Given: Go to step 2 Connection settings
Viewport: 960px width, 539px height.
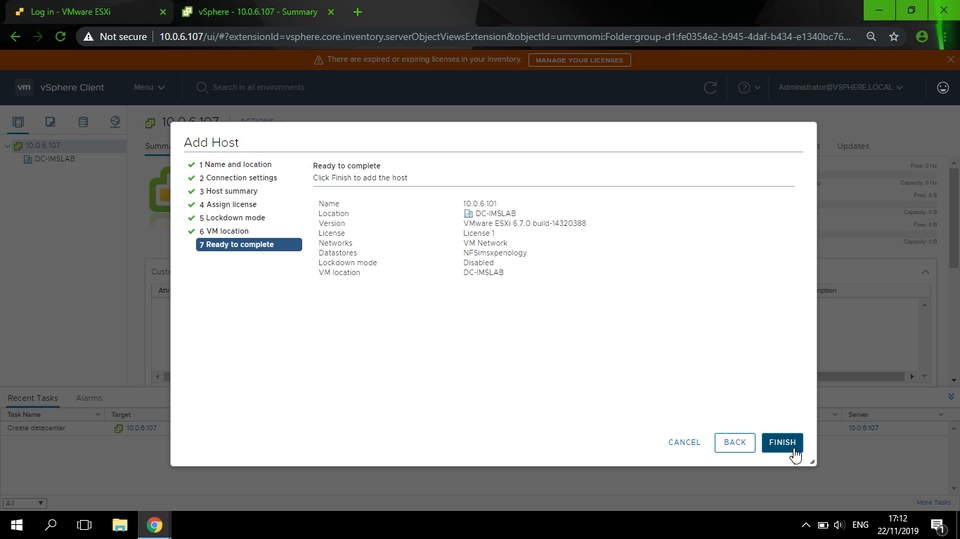Looking at the screenshot, I should 238,178.
